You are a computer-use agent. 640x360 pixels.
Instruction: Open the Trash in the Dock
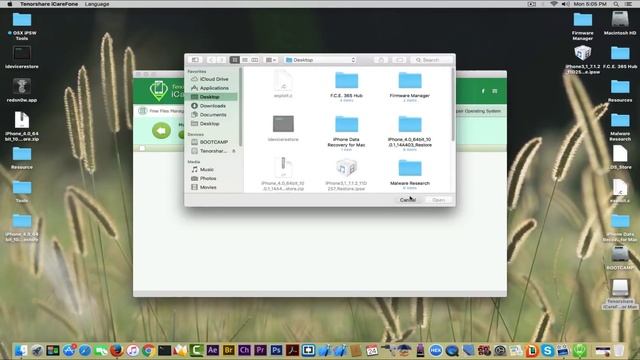620,350
